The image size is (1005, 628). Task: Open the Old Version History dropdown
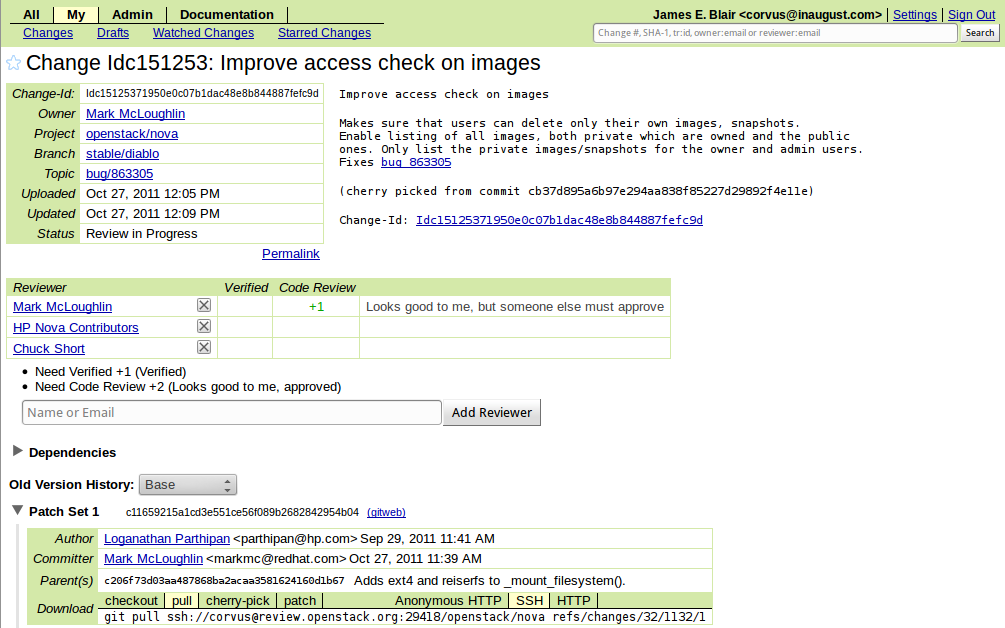[188, 485]
